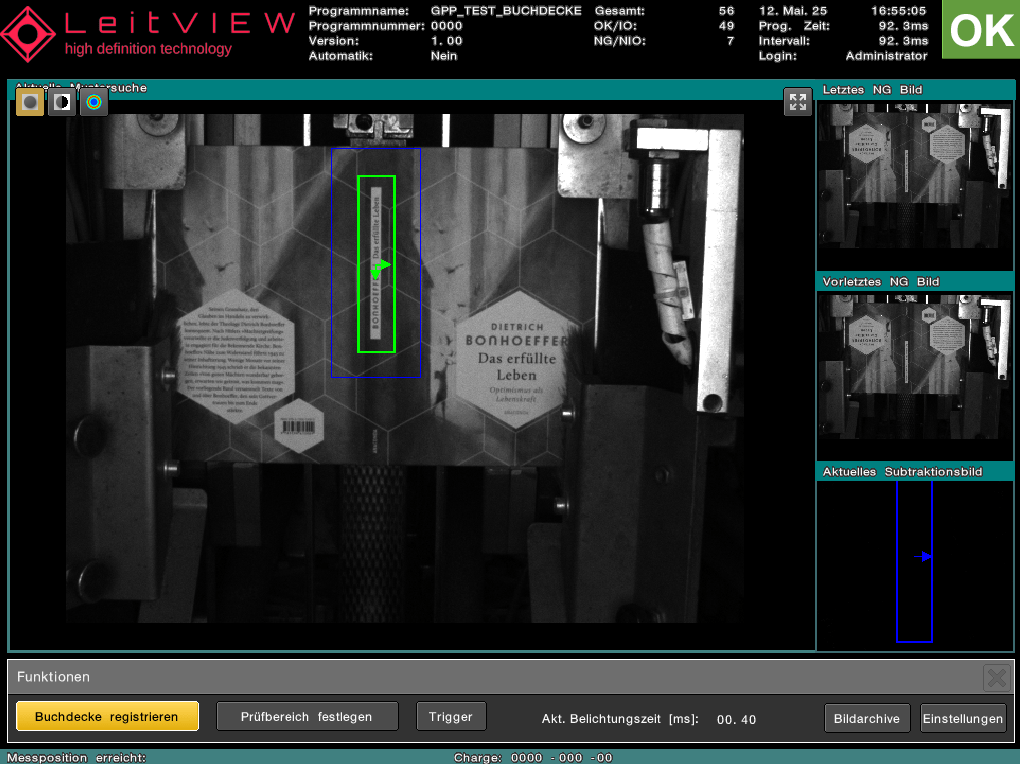Select the exposure time value 00. 40

click(x=736, y=720)
